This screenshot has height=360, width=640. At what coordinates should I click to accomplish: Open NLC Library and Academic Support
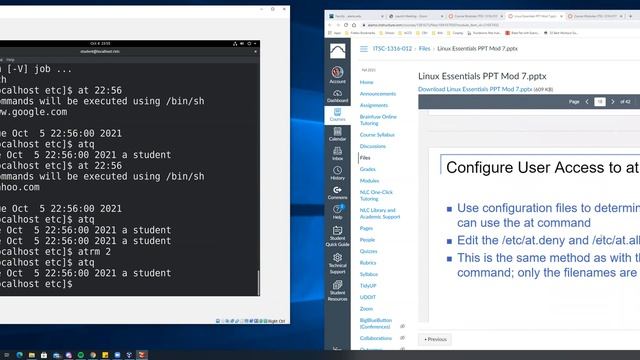coord(380,213)
